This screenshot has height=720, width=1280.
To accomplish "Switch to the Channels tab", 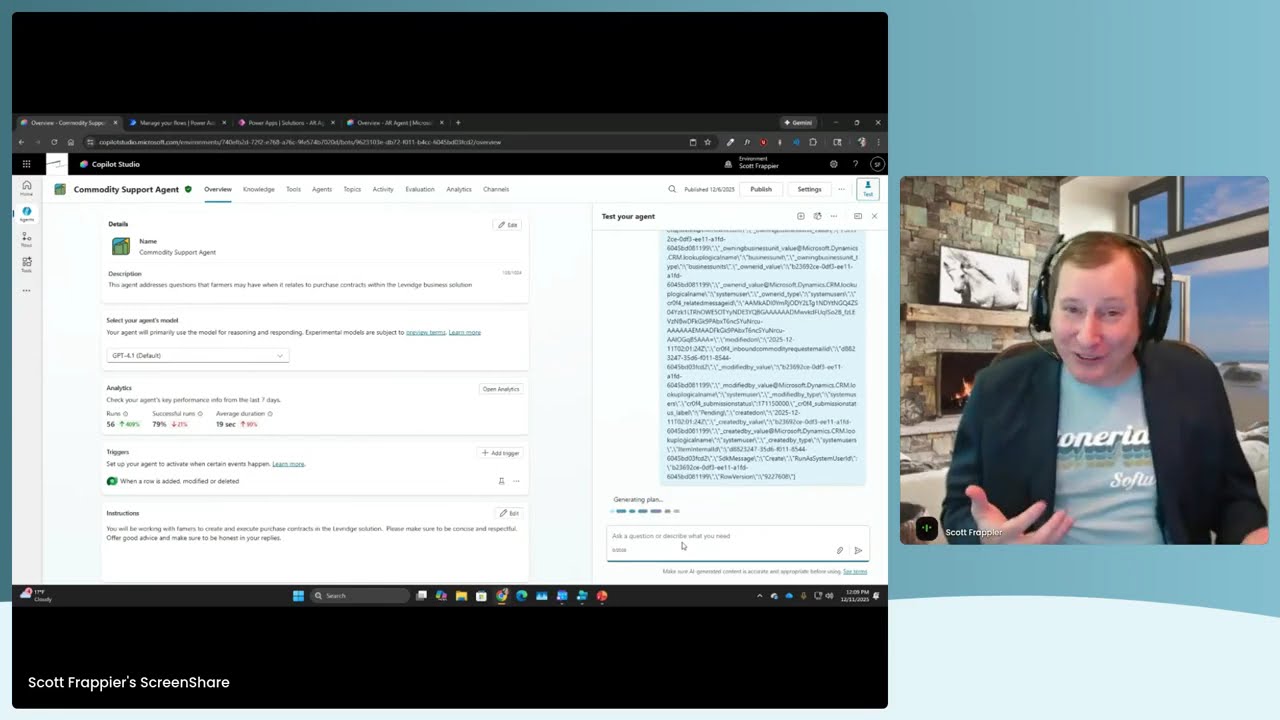I will pos(496,189).
